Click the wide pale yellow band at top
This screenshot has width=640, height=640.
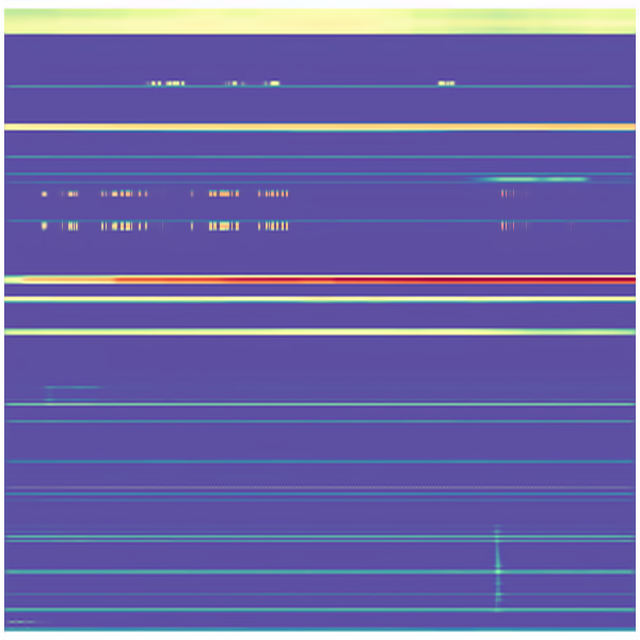tap(320, 21)
